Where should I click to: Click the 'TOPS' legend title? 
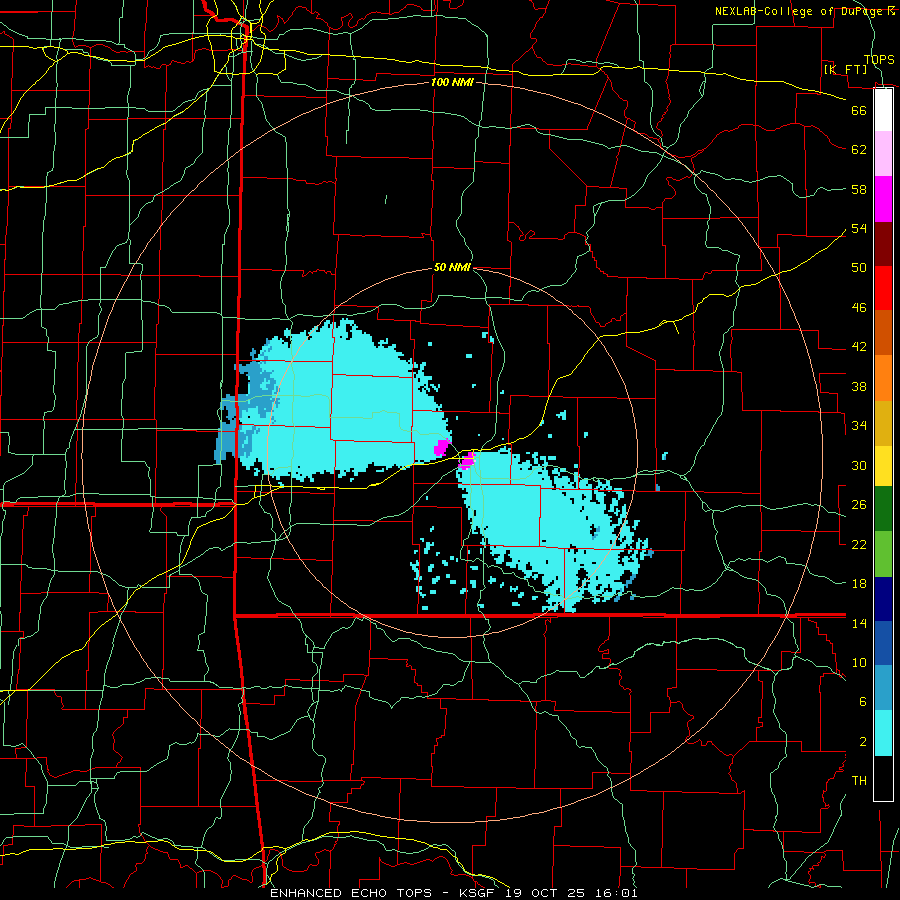tap(879, 59)
